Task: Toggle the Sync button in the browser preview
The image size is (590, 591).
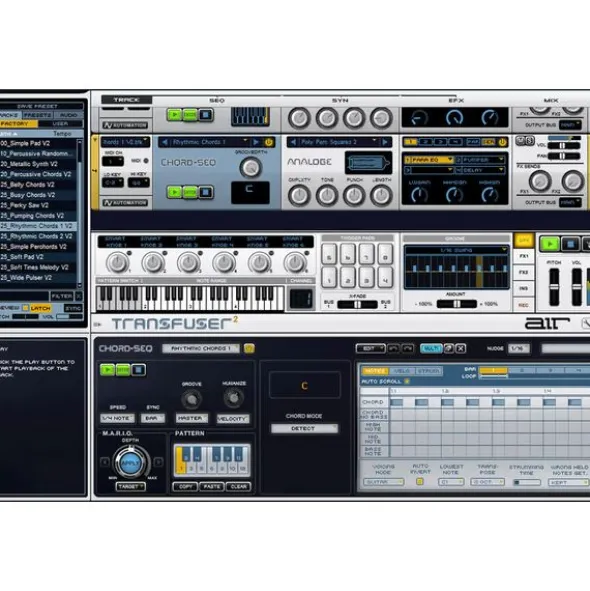Action: click(x=73, y=308)
